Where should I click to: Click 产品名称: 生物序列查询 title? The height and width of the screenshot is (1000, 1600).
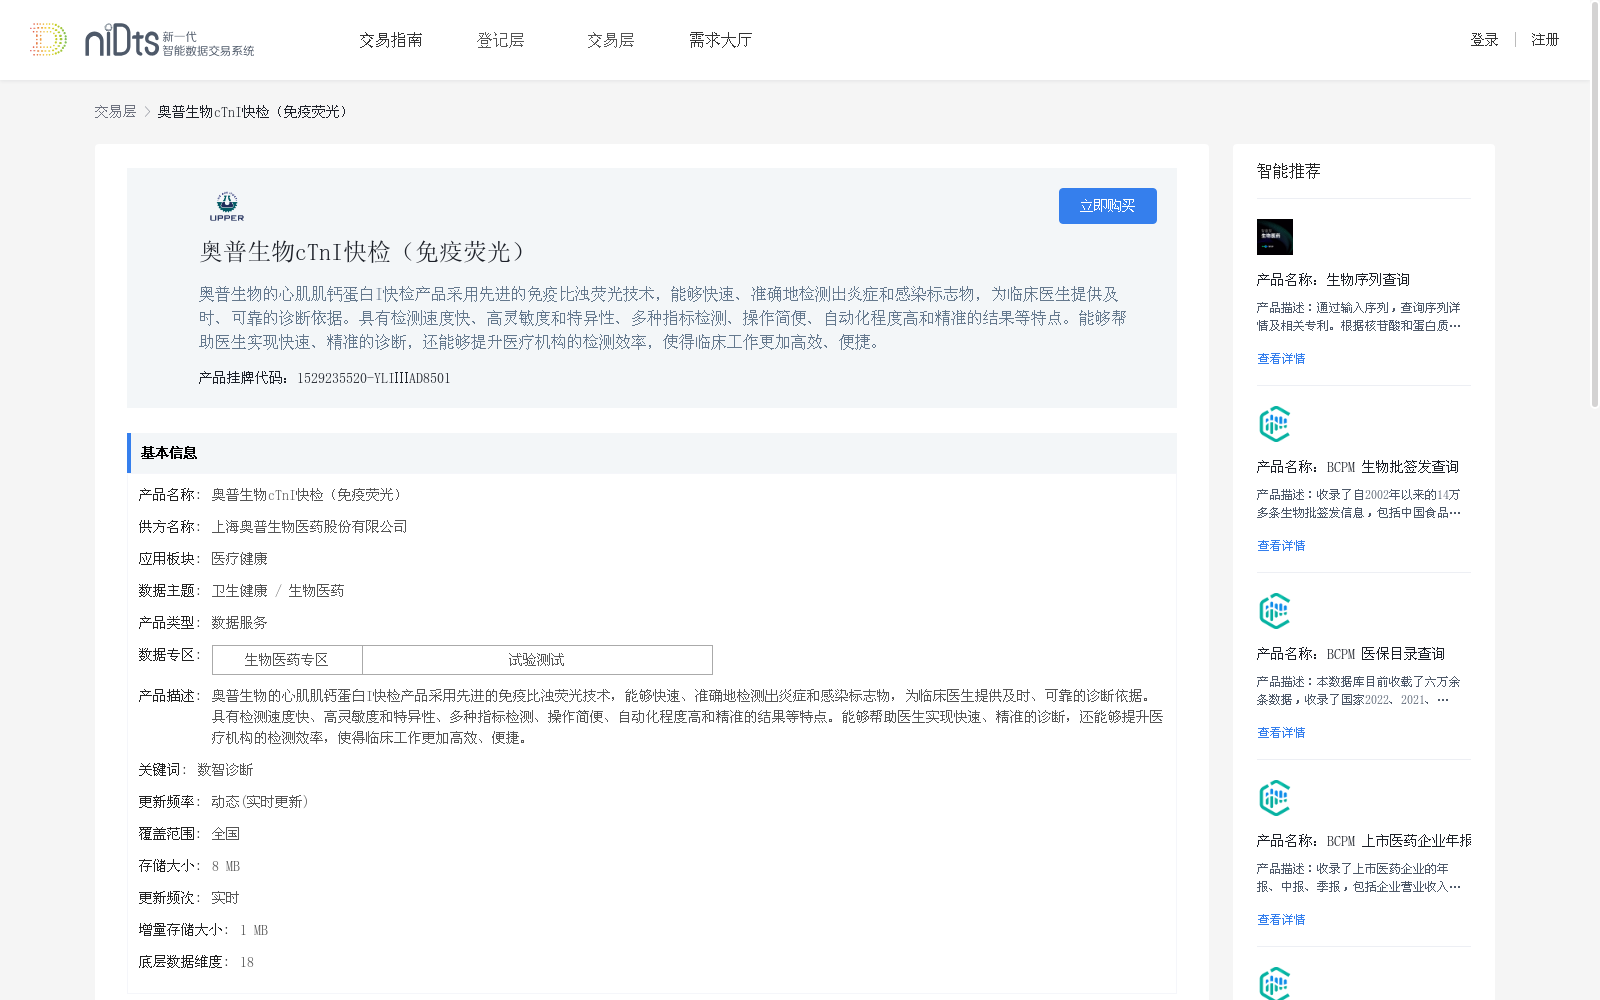pos(1333,280)
